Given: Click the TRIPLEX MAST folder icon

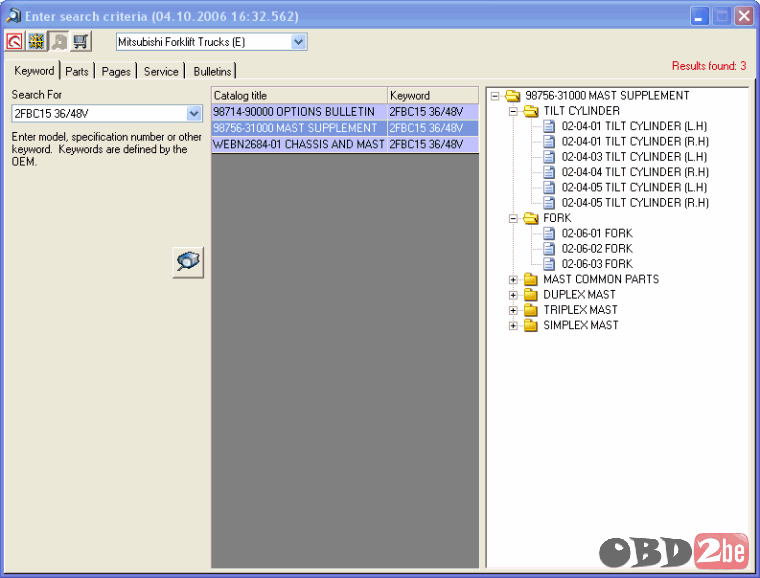Looking at the screenshot, I should (531, 310).
